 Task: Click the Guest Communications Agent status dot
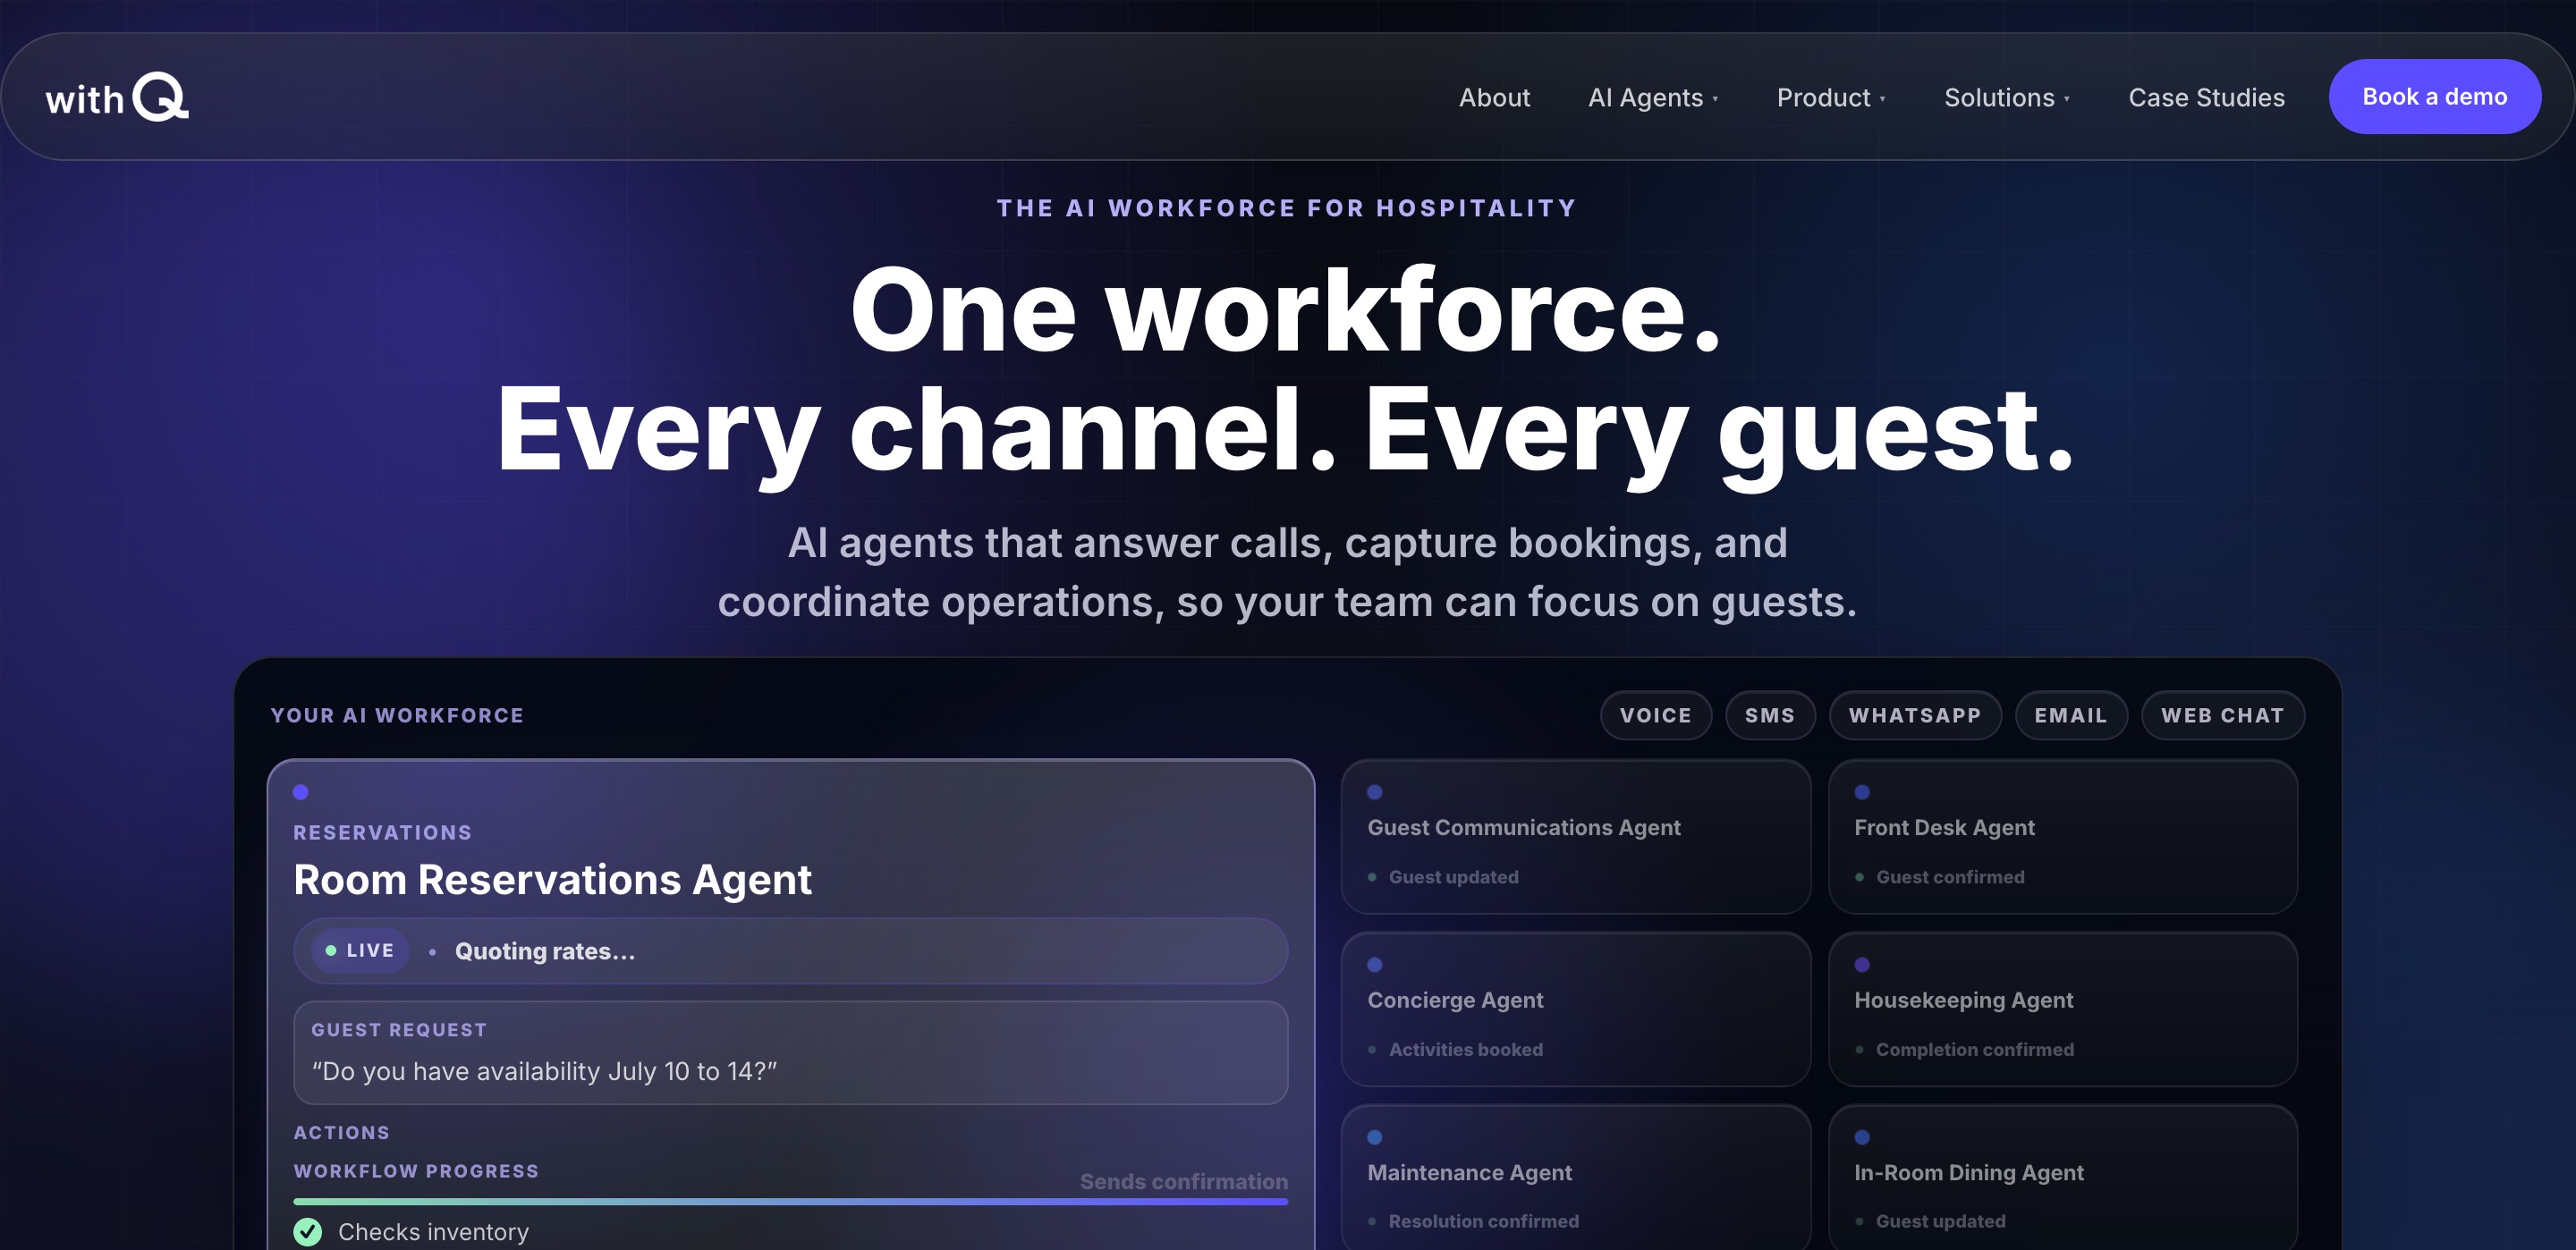(x=1375, y=792)
